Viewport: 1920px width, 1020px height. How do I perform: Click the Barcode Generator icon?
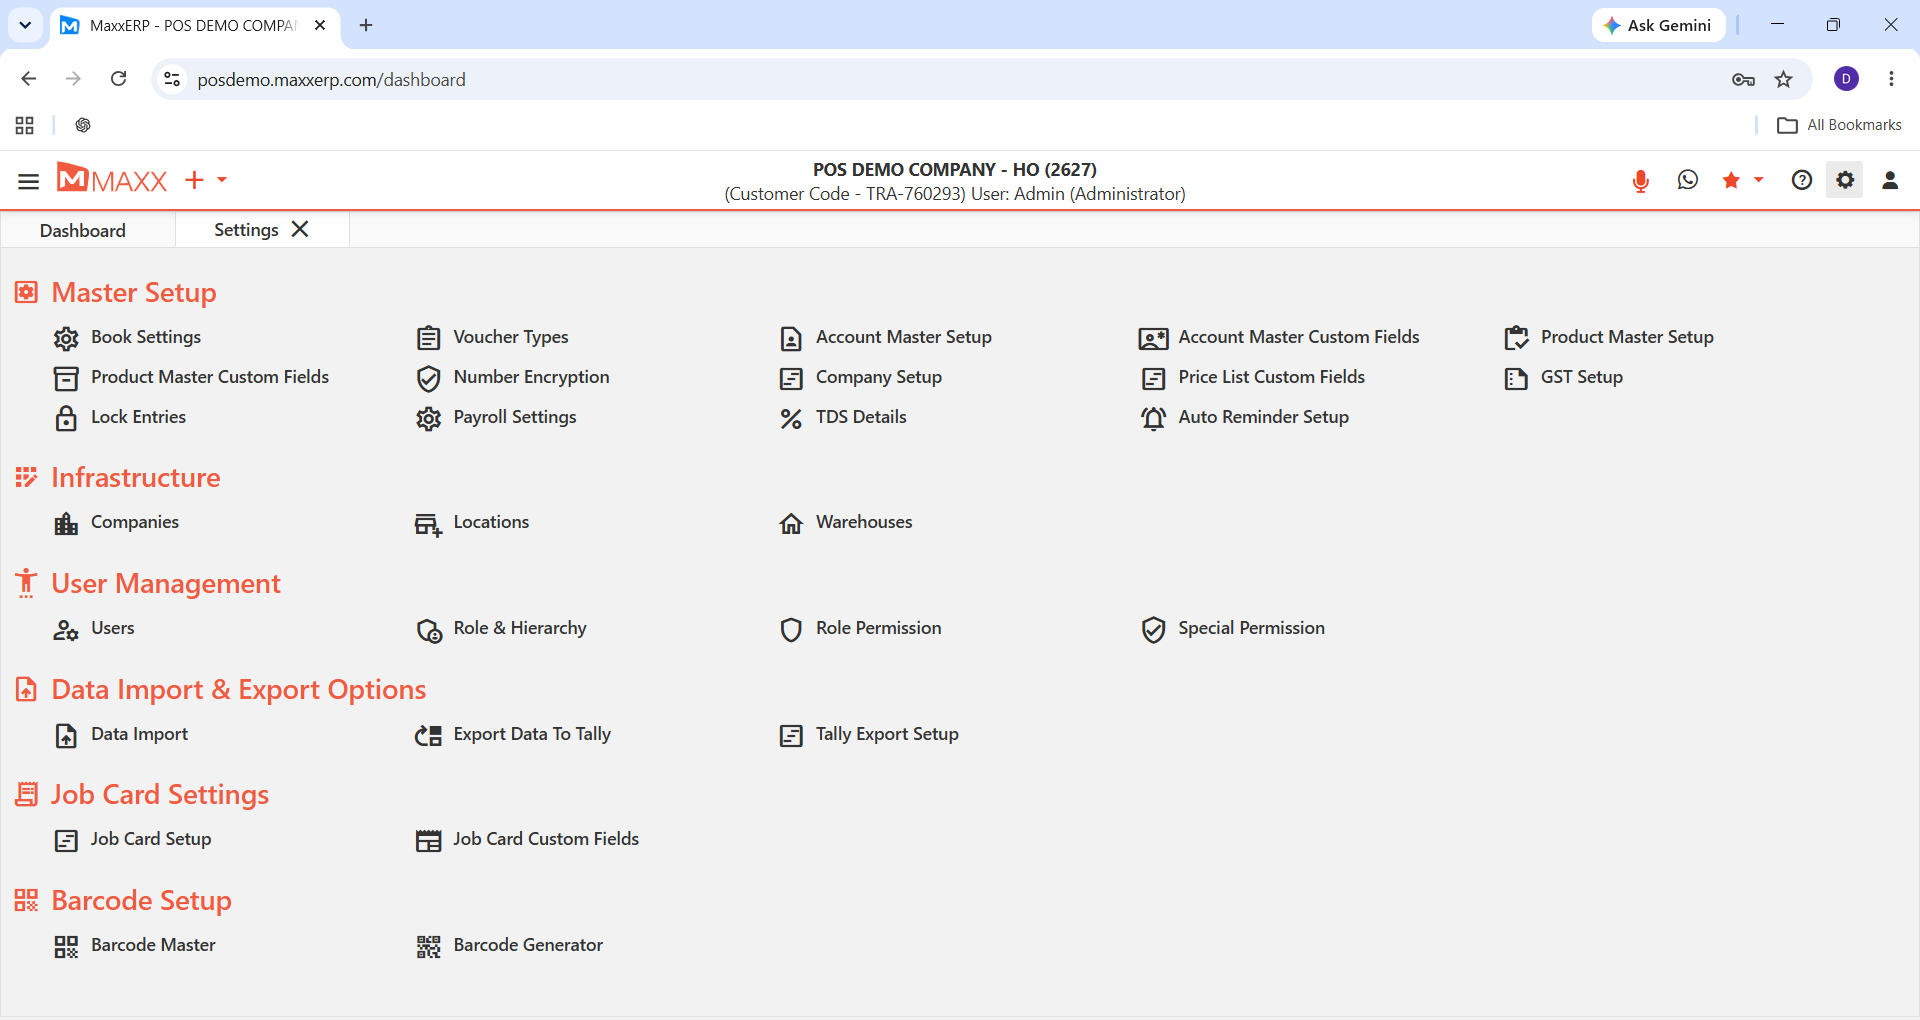(x=428, y=947)
